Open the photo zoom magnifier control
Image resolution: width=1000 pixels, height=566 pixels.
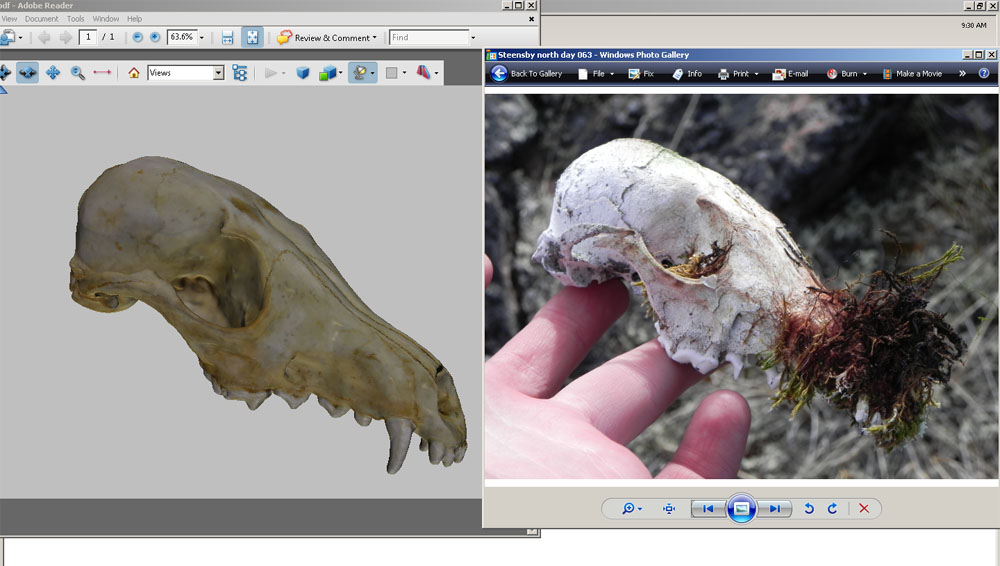tap(631, 509)
